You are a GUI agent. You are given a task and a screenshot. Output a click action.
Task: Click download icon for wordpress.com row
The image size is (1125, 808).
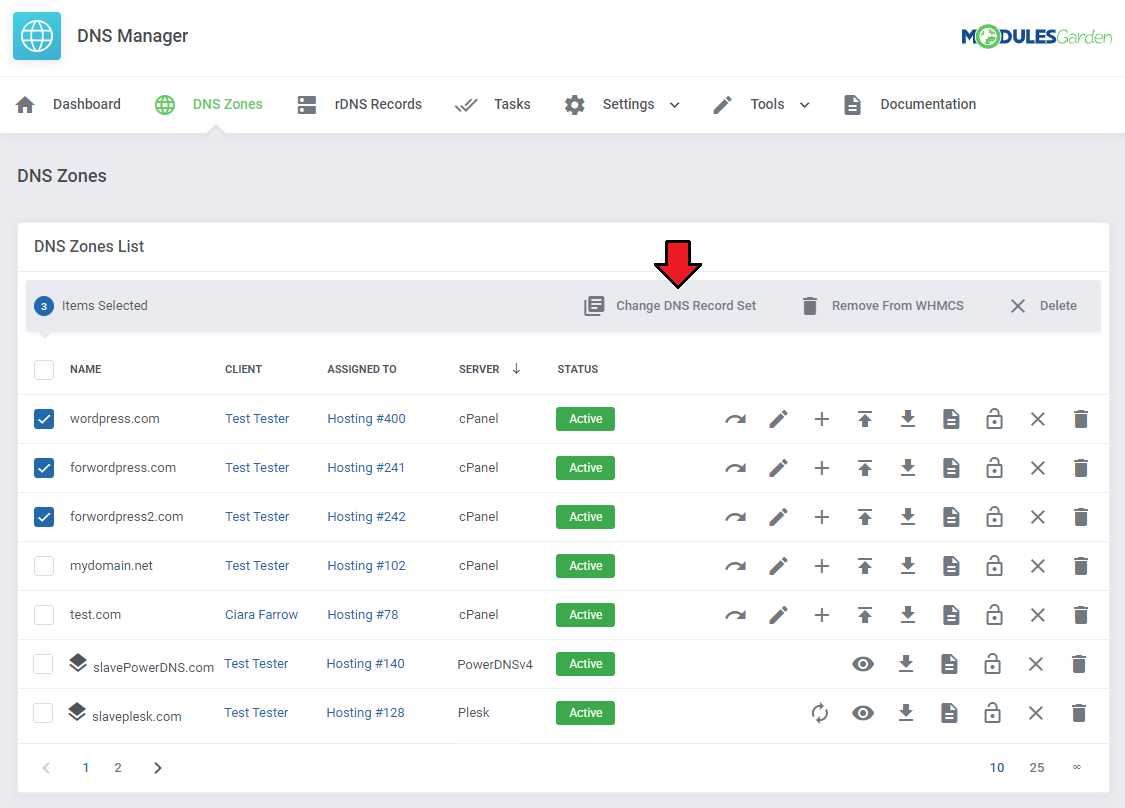[x=908, y=419]
